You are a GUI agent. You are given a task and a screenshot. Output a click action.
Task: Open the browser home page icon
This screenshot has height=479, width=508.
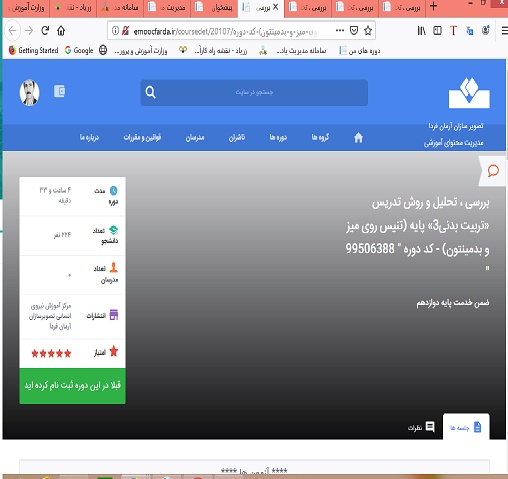(x=61, y=31)
